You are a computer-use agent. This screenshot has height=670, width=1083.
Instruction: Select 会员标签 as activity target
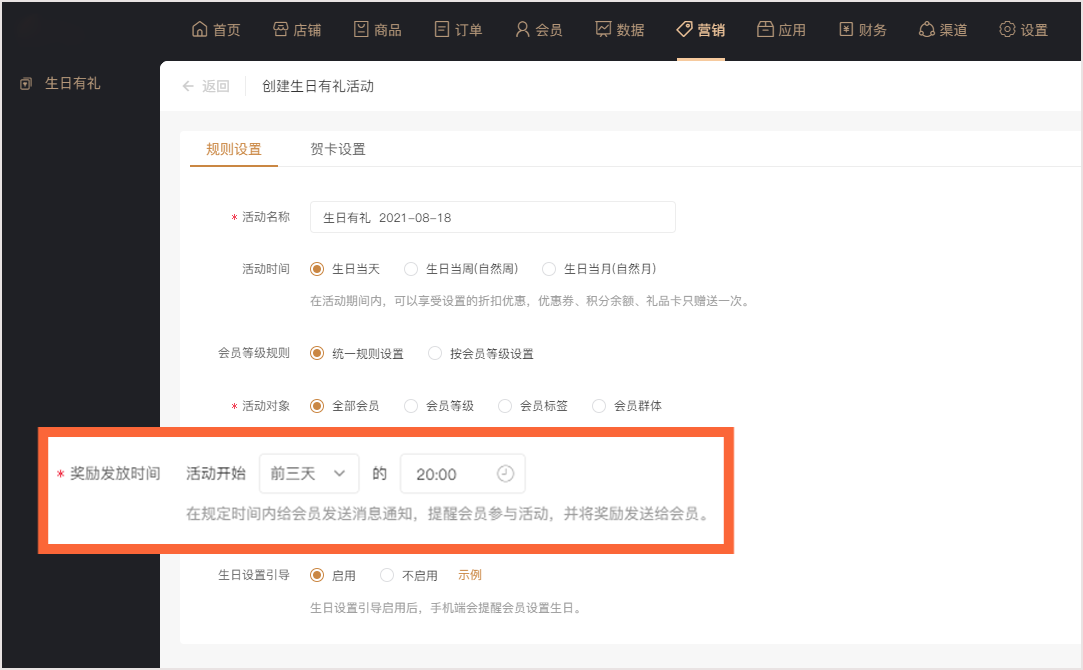click(505, 406)
